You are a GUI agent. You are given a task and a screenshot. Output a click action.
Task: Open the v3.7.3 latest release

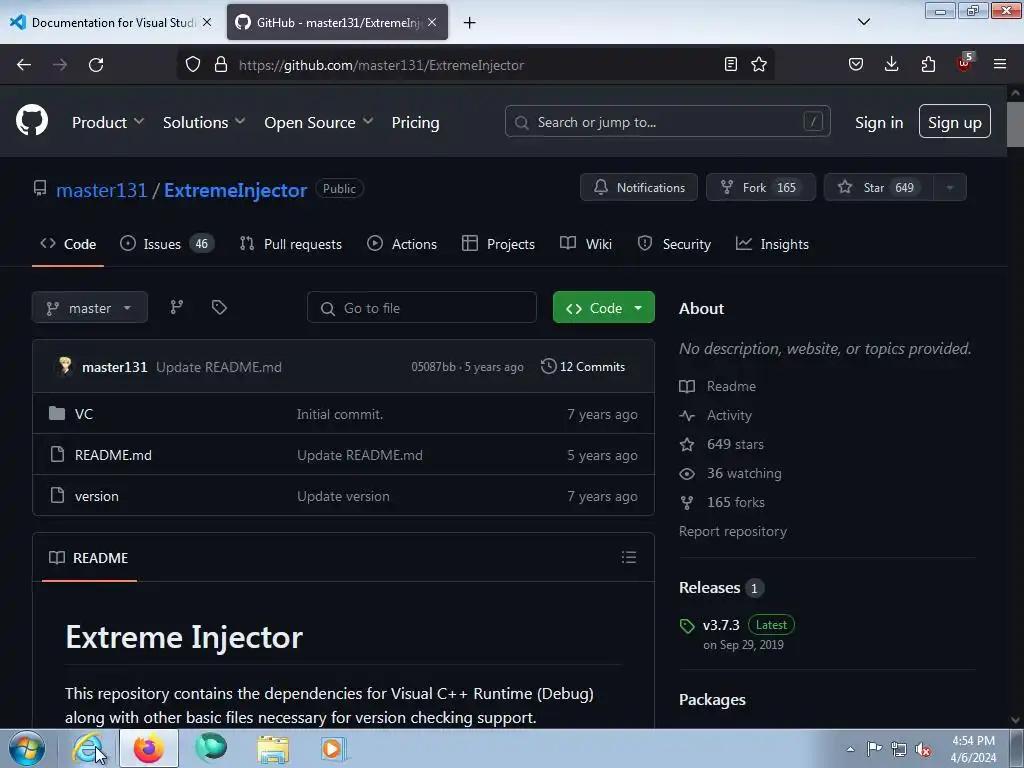point(721,625)
